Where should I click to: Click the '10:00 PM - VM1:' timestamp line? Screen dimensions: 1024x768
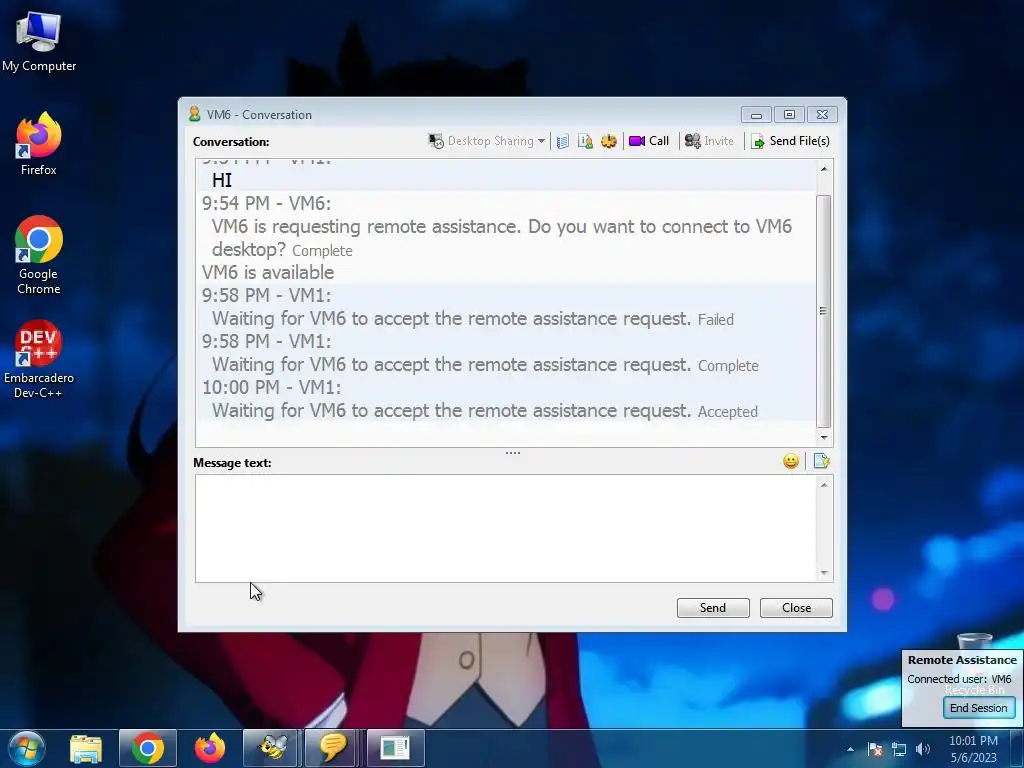271,387
